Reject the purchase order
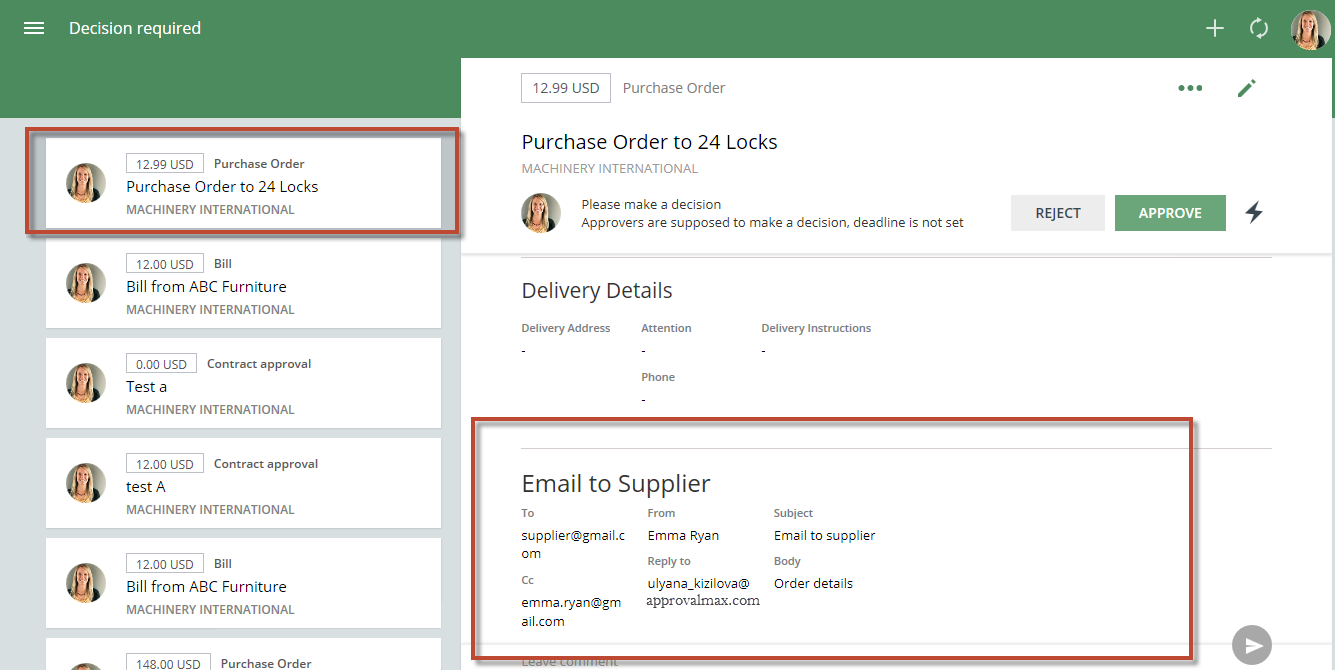The width and height of the screenshot is (1335, 670). click(x=1058, y=213)
